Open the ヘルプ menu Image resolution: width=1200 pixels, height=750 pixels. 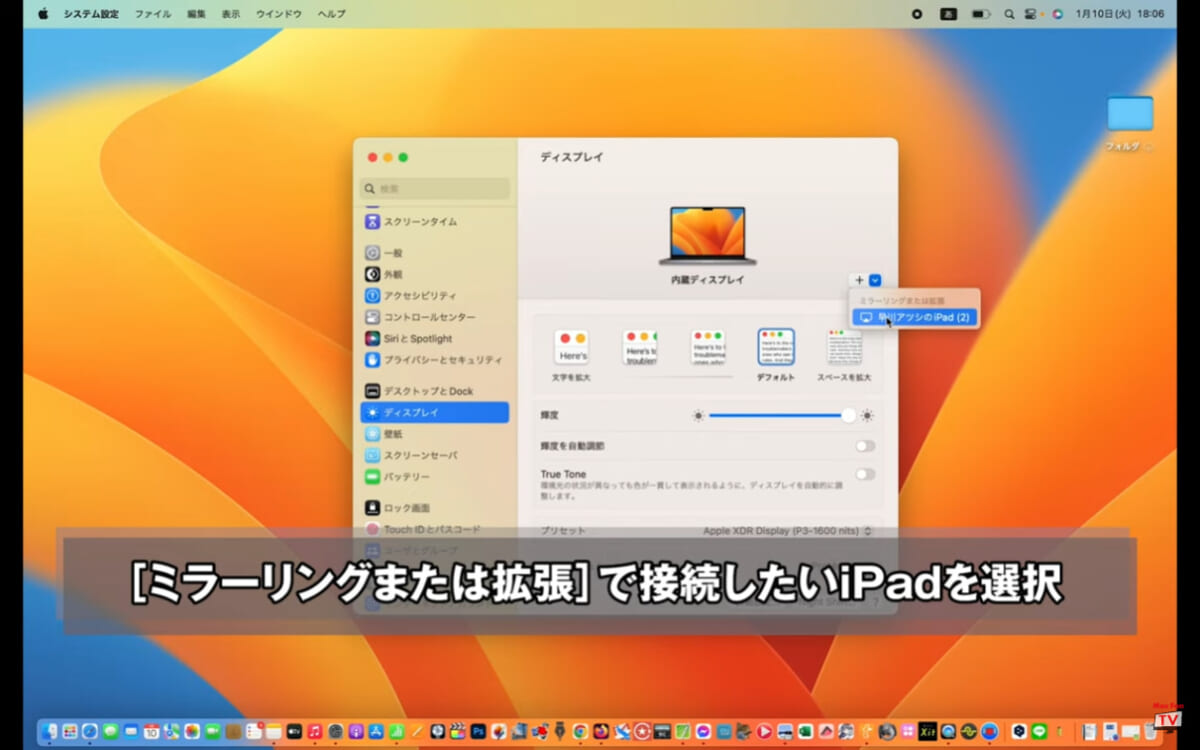(332, 14)
